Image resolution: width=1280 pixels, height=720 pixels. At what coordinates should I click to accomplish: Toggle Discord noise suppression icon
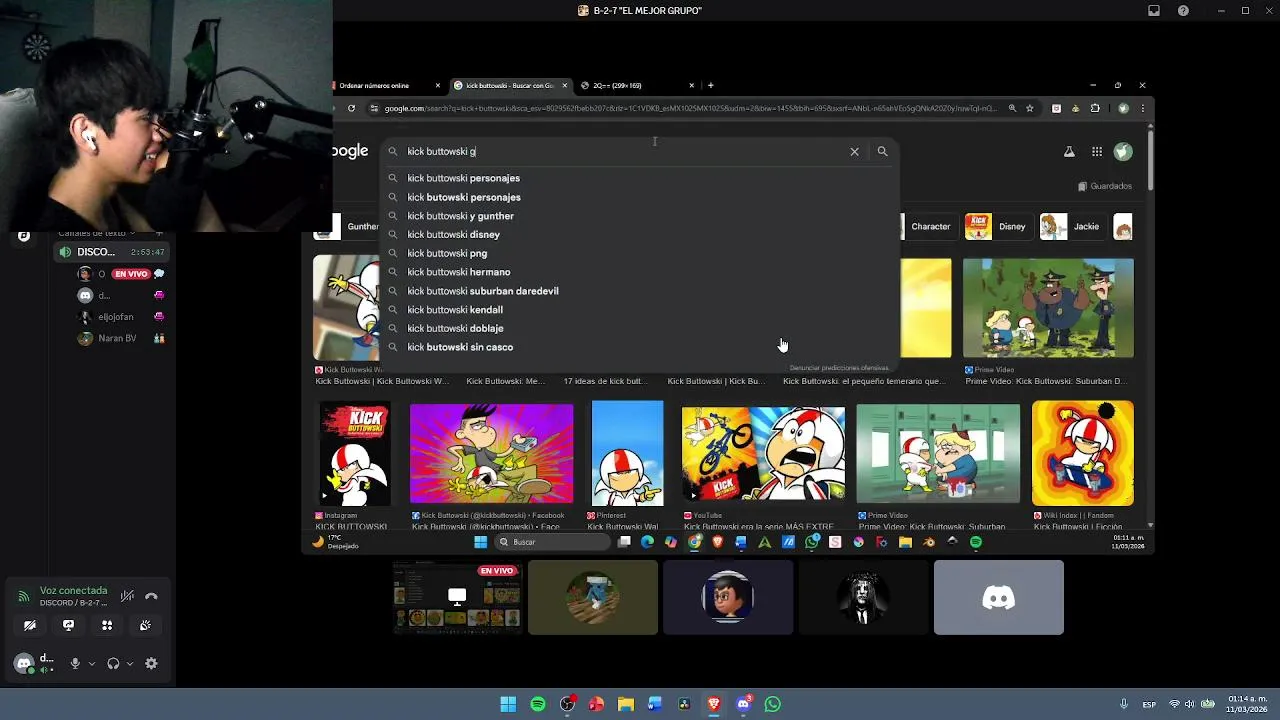click(127, 596)
